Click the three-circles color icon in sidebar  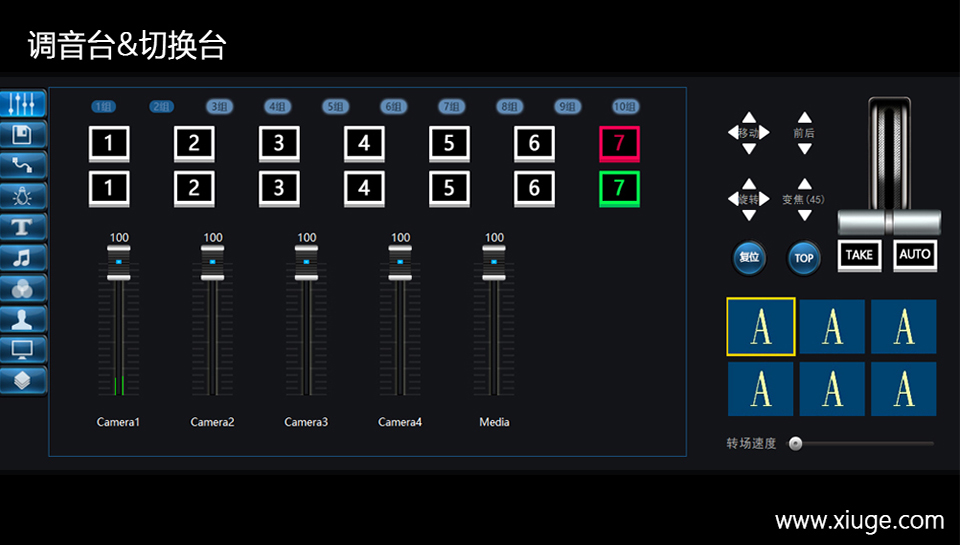pos(23,288)
